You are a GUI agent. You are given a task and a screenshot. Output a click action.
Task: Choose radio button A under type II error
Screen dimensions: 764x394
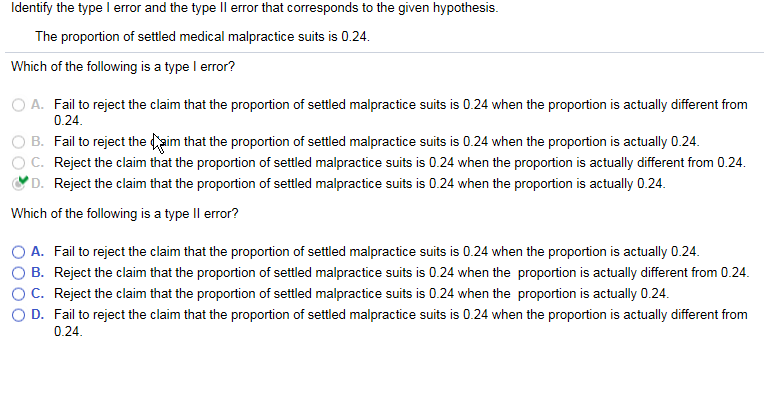tap(19, 252)
